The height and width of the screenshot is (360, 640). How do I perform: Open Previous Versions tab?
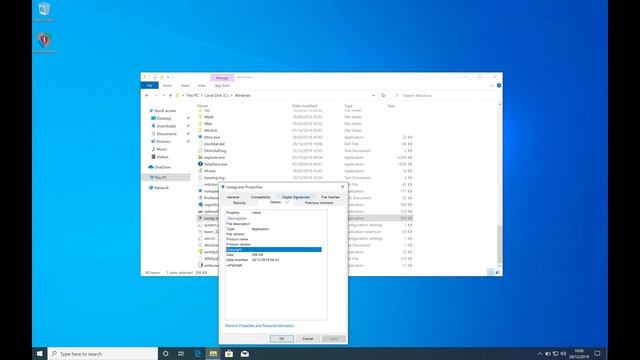(x=319, y=203)
